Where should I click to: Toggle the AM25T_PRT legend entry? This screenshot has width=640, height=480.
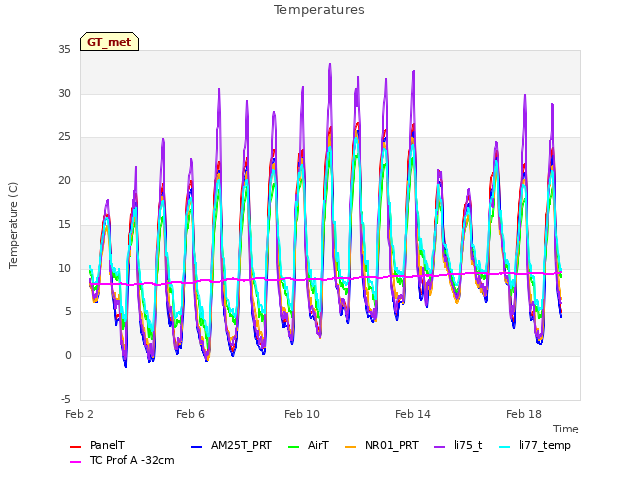[x=231, y=445]
